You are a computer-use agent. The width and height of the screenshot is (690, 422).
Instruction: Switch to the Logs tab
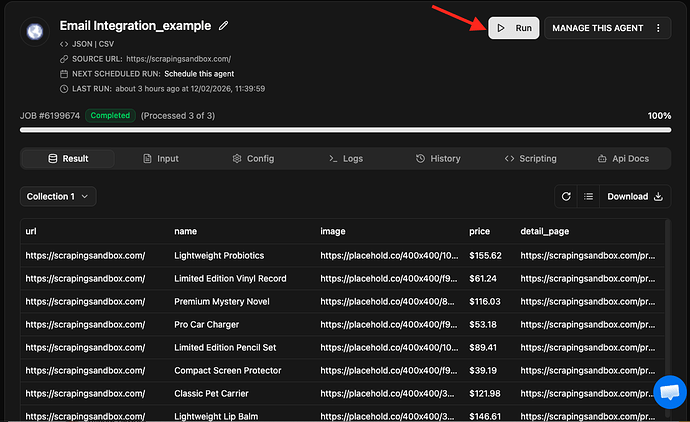click(x=345, y=158)
